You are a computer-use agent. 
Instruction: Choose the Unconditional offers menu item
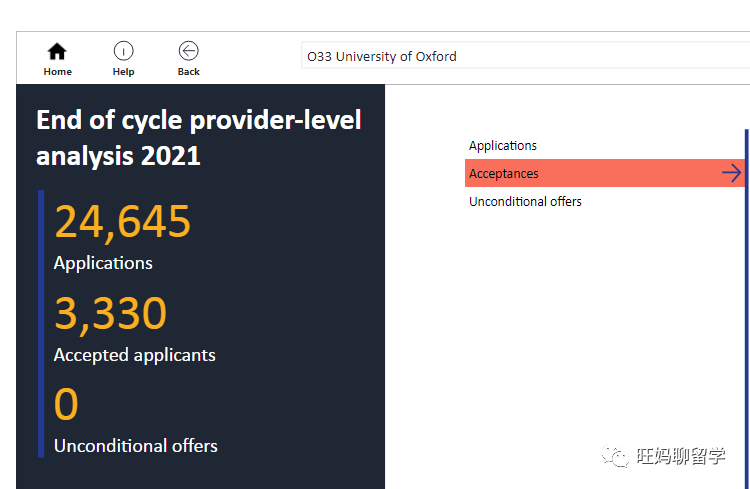(x=525, y=202)
